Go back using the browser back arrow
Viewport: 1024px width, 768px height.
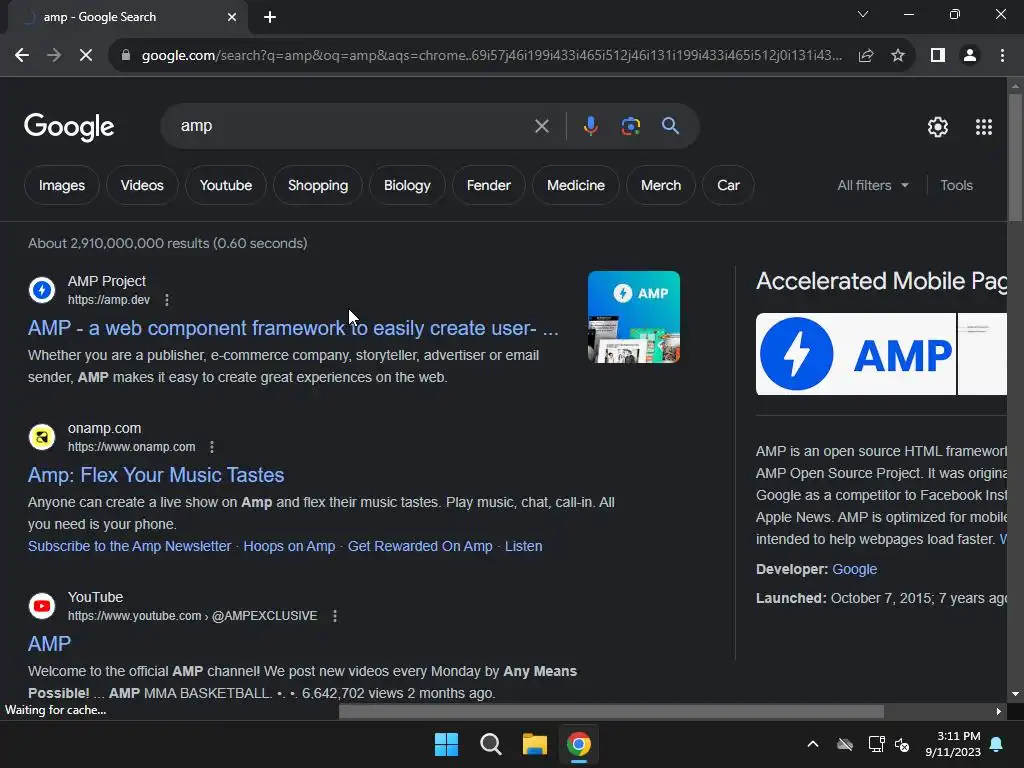[x=22, y=56]
